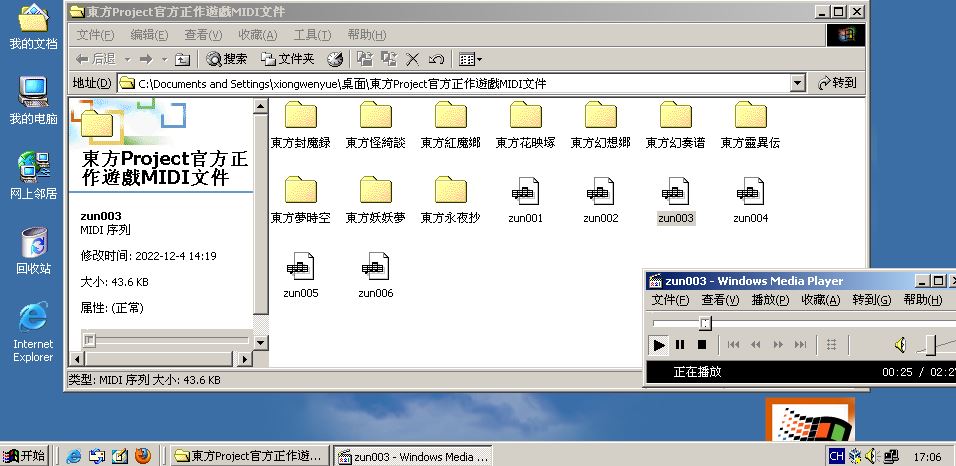Mute audio with the speaker icon
Viewport: 956px width, 466px height.
click(899, 345)
